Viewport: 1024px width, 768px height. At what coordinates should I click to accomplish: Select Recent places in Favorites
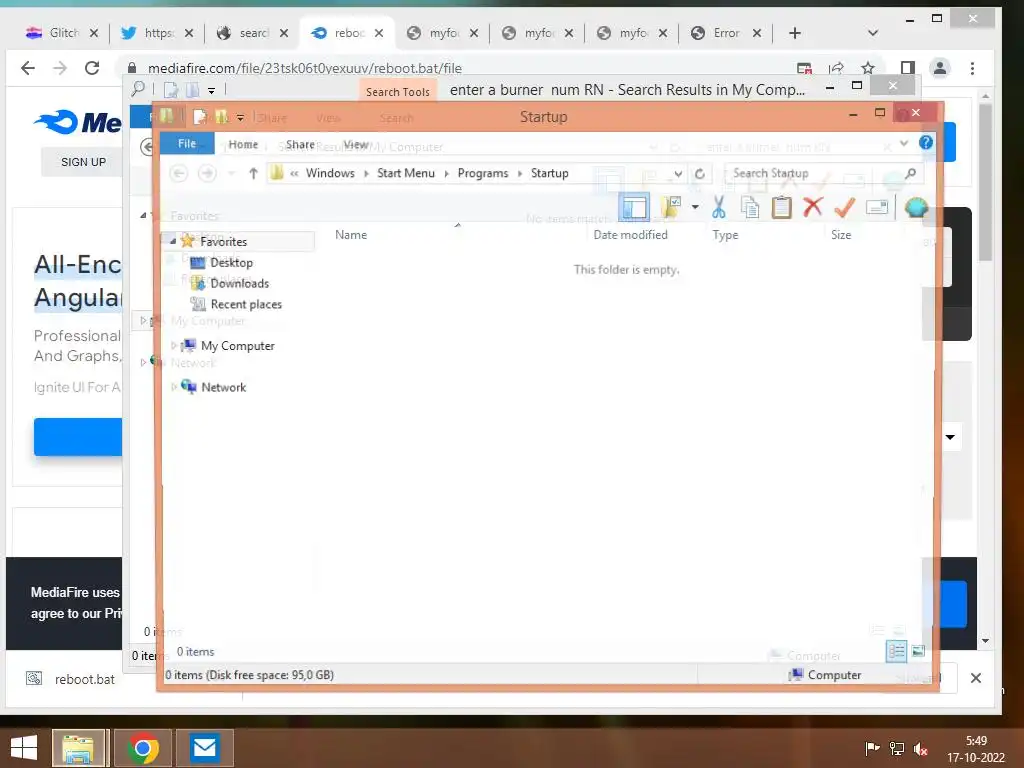[x=246, y=304]
